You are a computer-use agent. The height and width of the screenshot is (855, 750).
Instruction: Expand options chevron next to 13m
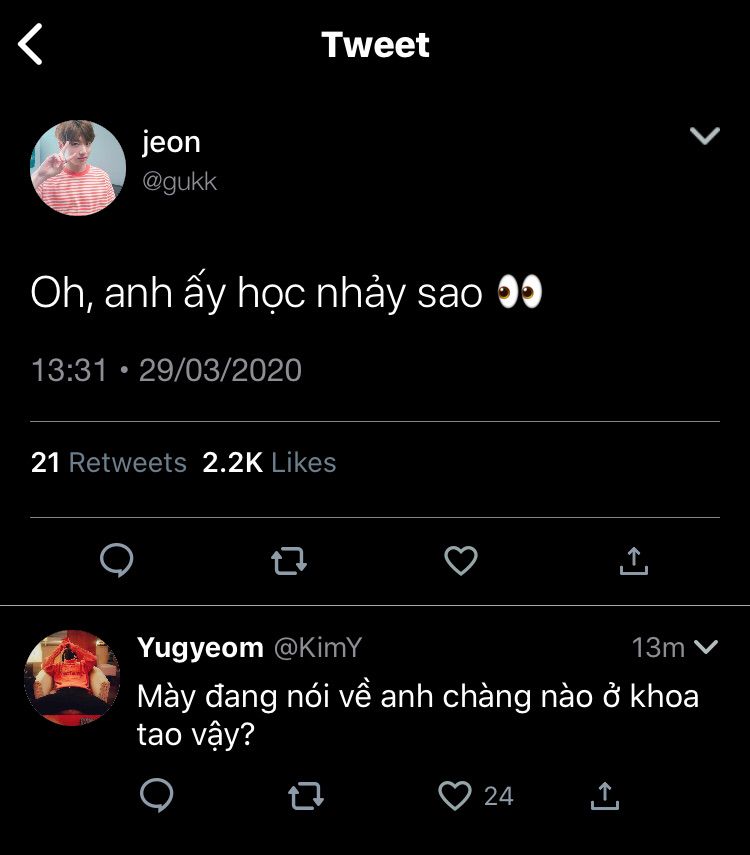click(706, 647)
